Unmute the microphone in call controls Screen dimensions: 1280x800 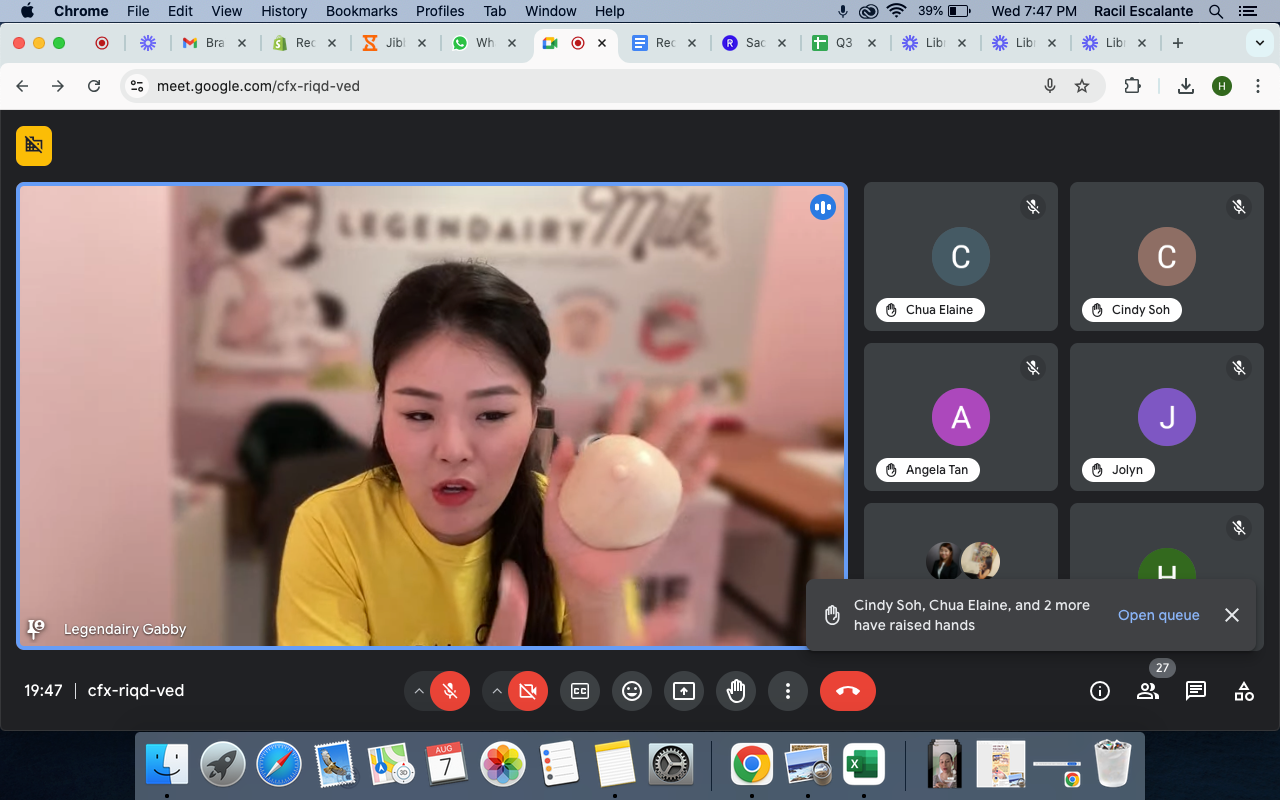450,691
